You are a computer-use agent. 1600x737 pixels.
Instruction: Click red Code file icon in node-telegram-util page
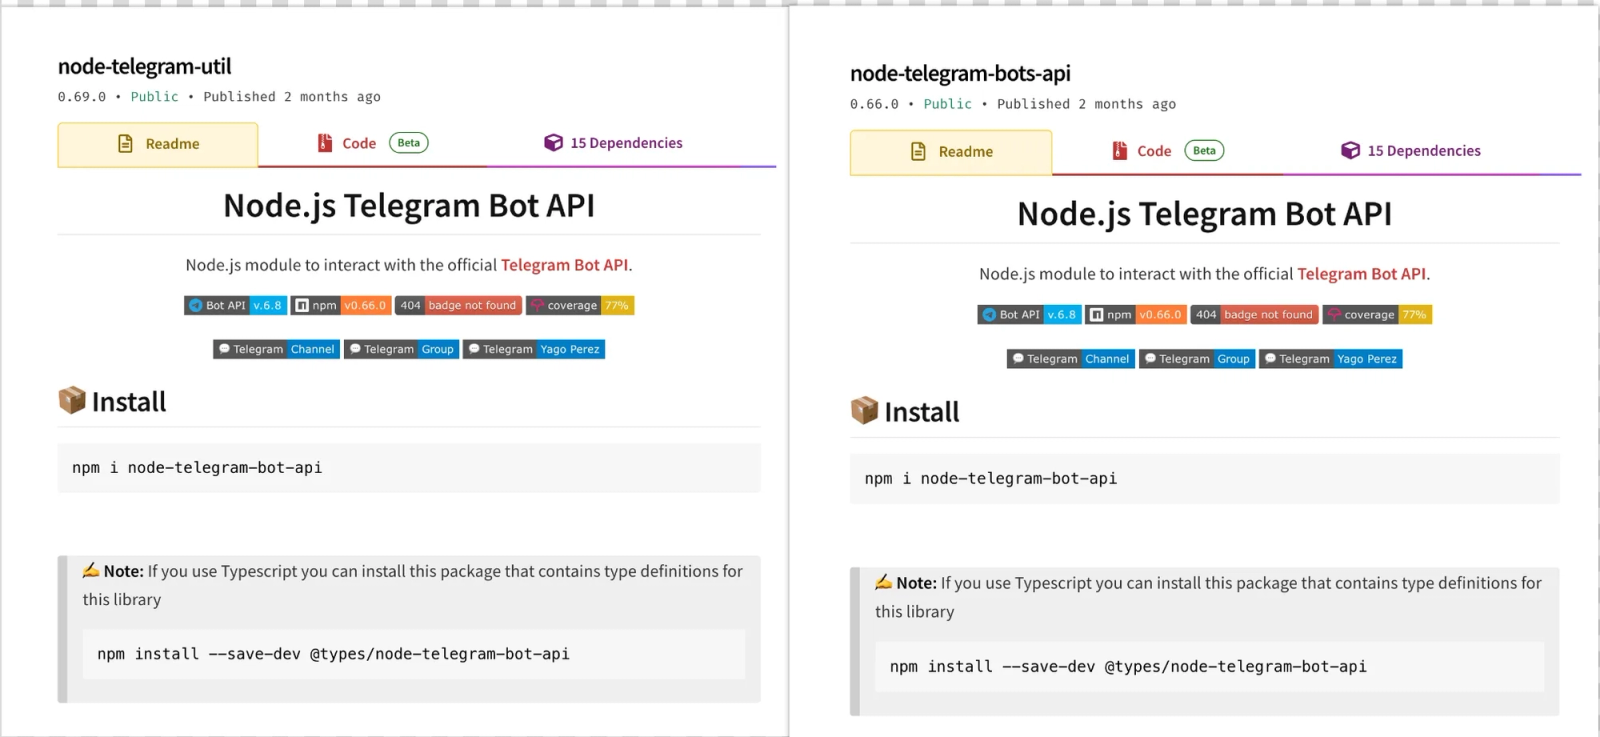click(x=325, y=143)
